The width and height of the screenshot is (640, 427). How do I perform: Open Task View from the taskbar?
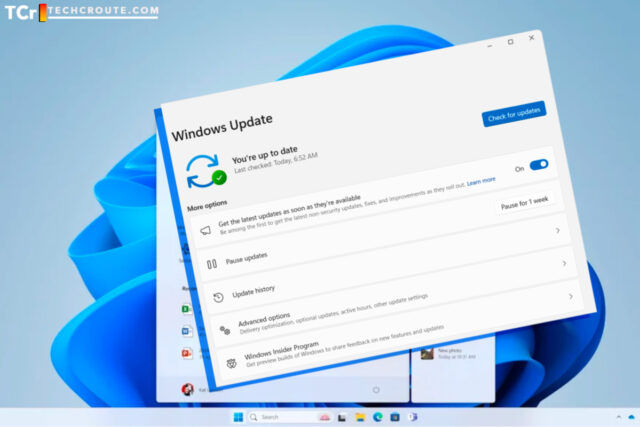[x=342, y=417]
